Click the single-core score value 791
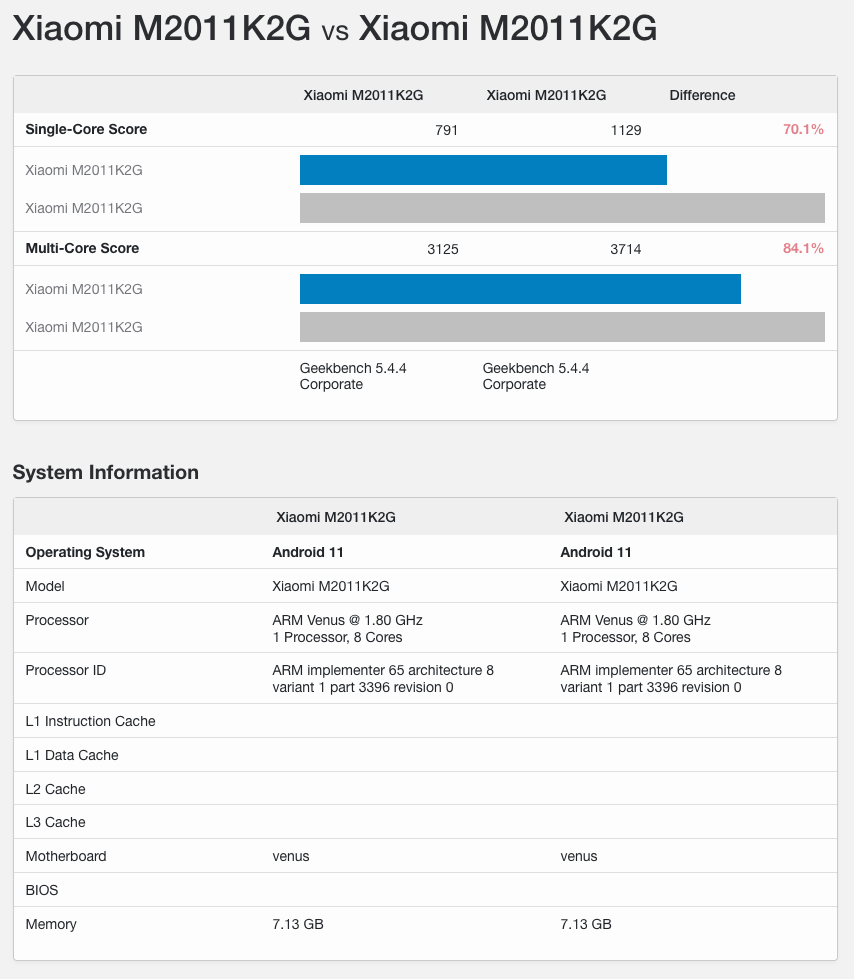Screen dimensions: 854x979 pyautogui.click(x=446, y=130)
